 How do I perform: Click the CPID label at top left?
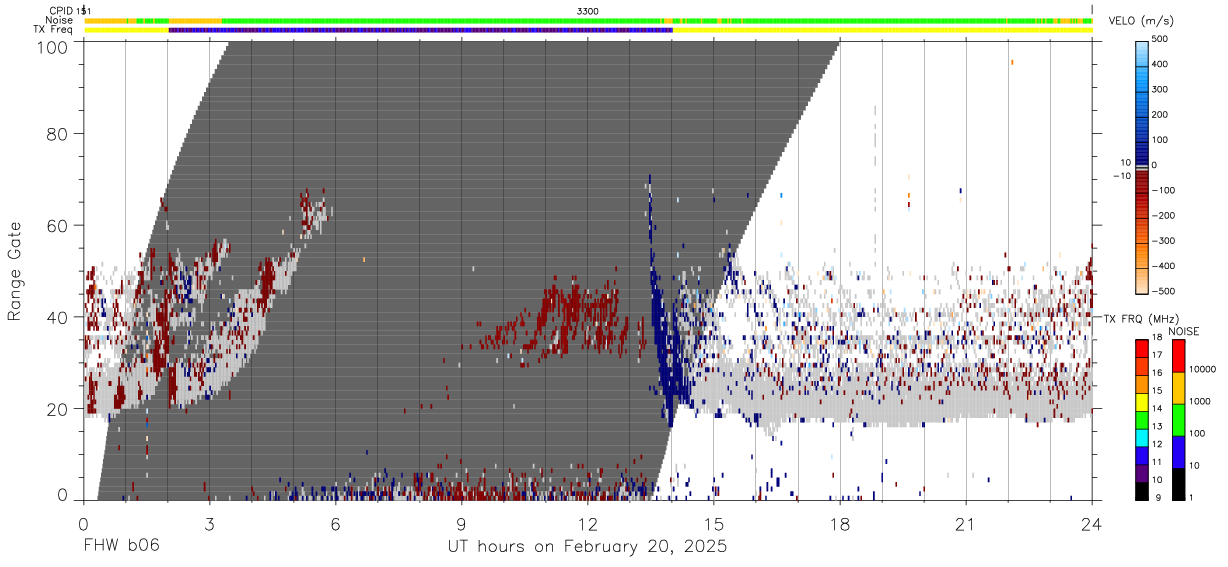coord(61,10)
